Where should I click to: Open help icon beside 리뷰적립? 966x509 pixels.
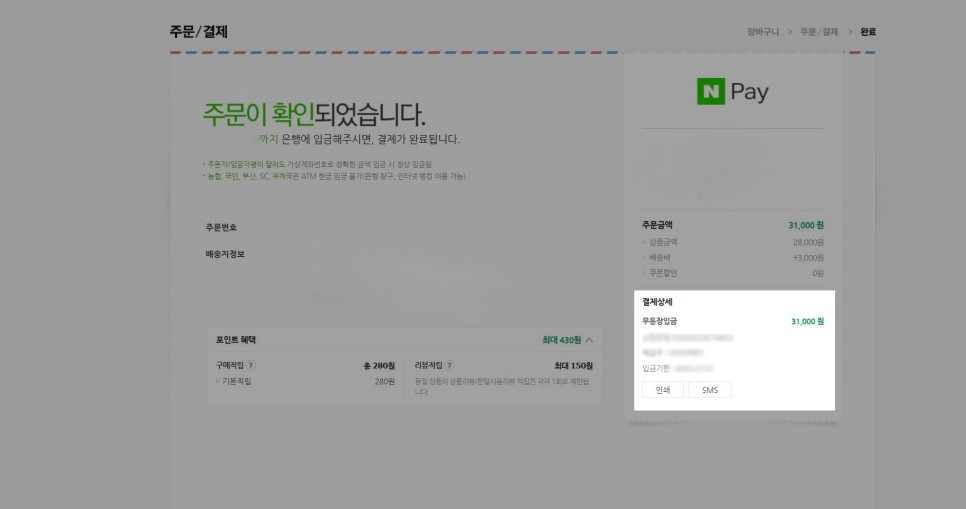click(x=450, y=365)
